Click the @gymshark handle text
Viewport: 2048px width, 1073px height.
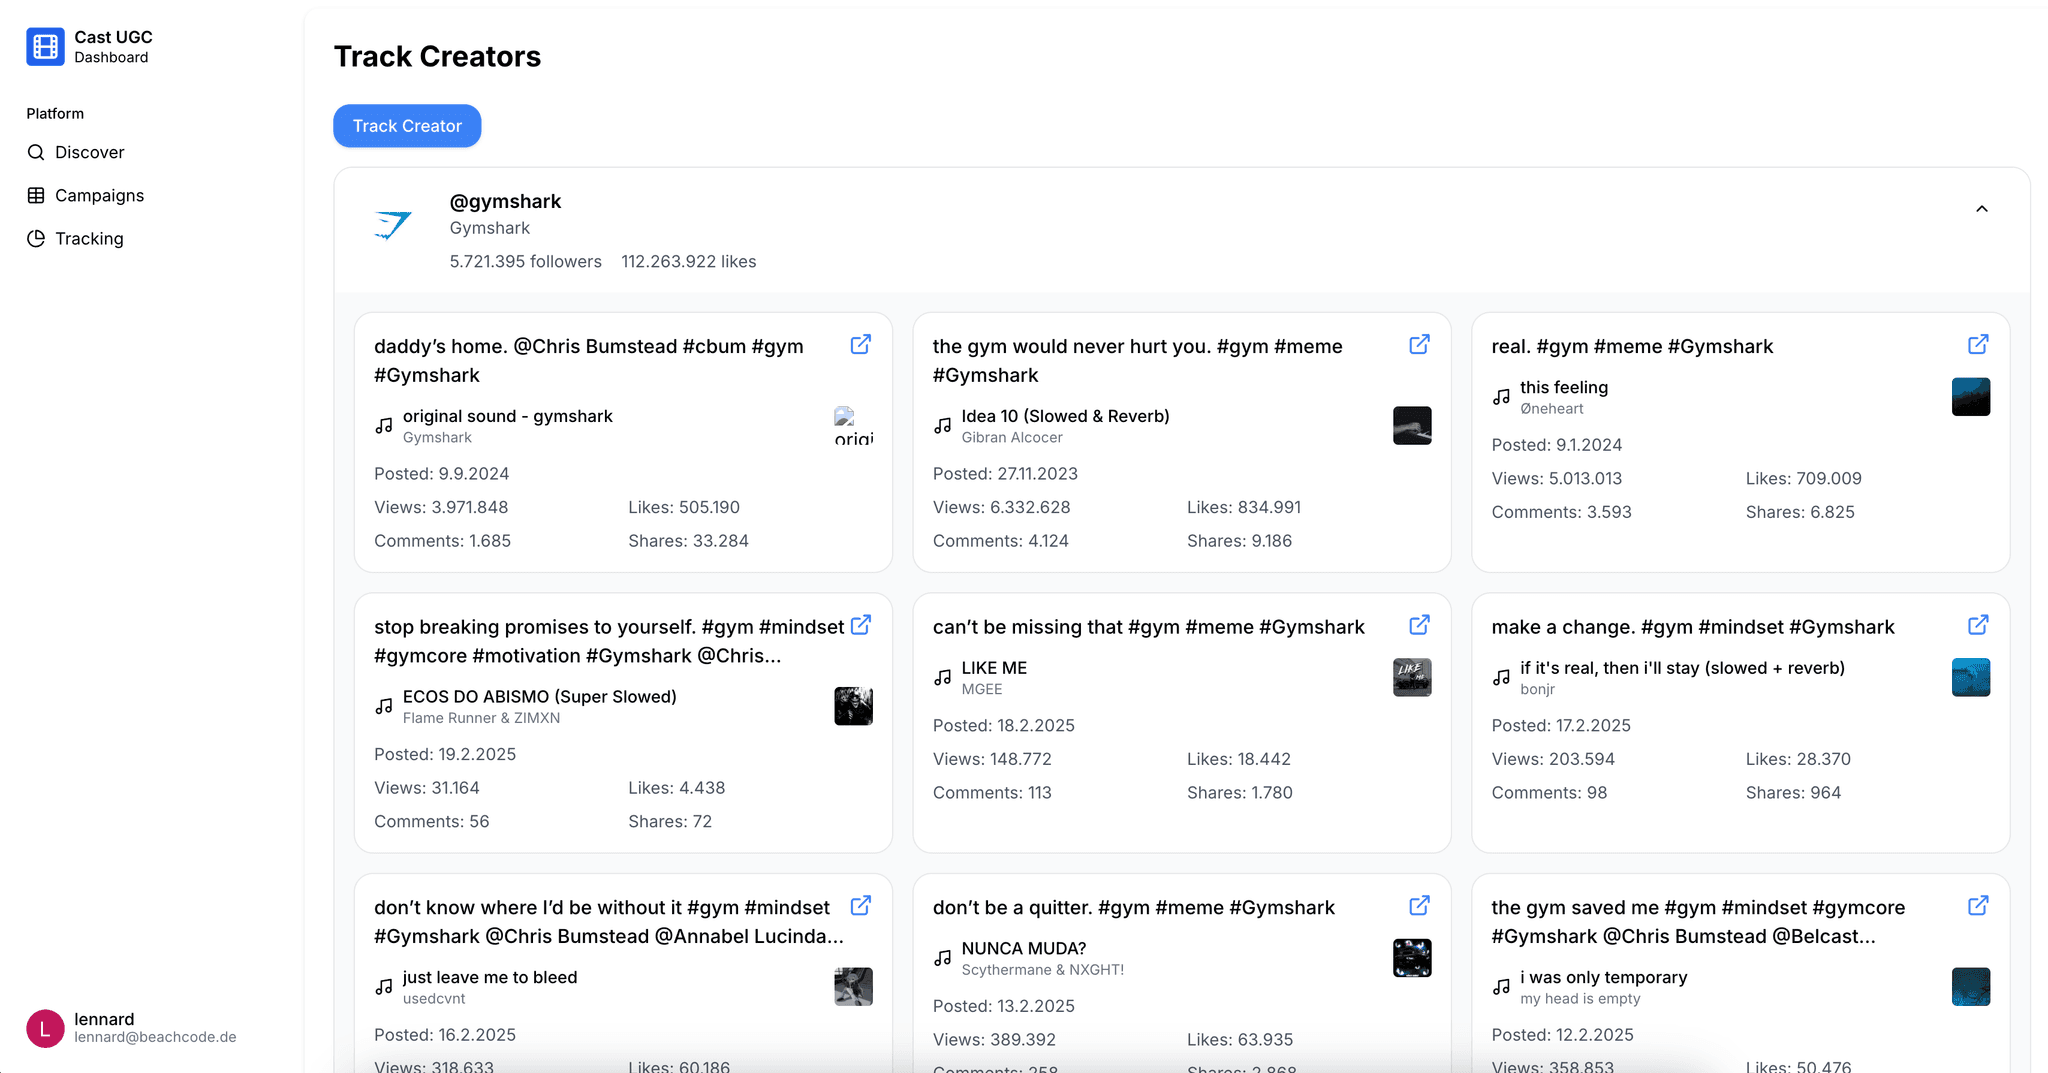(x=505, y=201)
